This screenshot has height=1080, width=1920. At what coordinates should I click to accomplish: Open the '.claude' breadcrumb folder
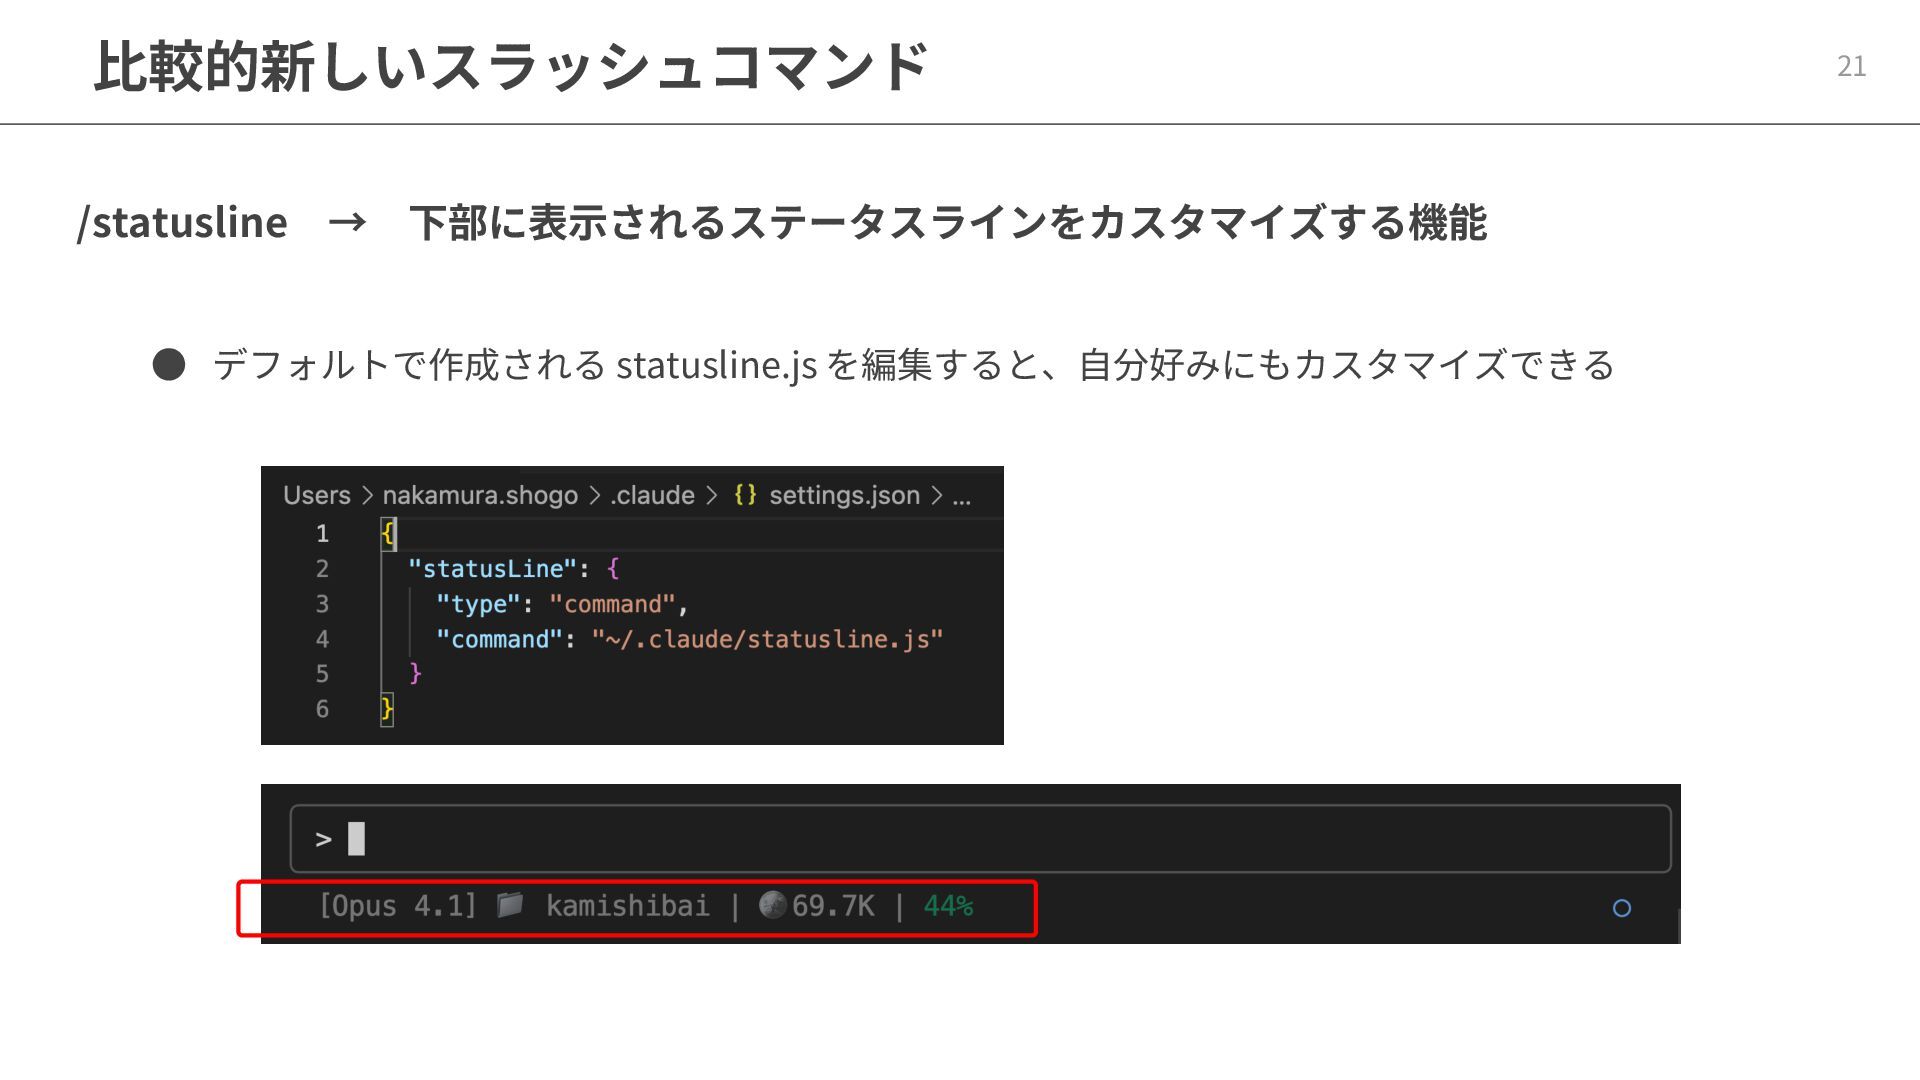(652, 495)
